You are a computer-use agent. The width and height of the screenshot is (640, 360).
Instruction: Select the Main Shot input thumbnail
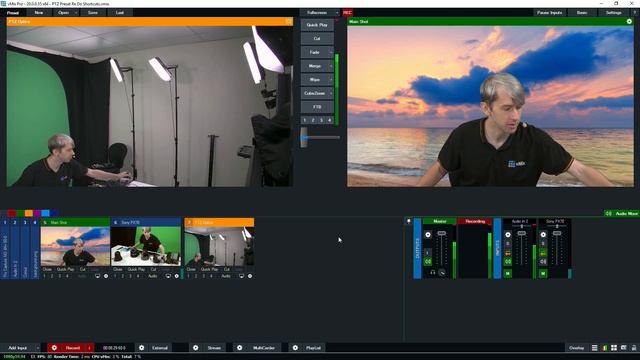pyautogui.click(x=75, y=247)
